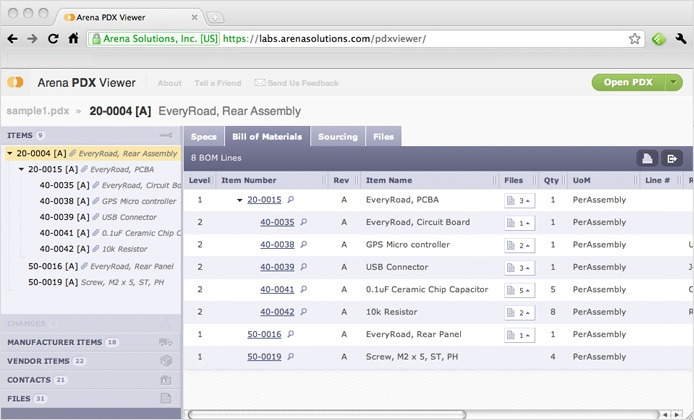Click the magnifier icon next to 40-0041

pyautogui.click(x=303, y=289)
